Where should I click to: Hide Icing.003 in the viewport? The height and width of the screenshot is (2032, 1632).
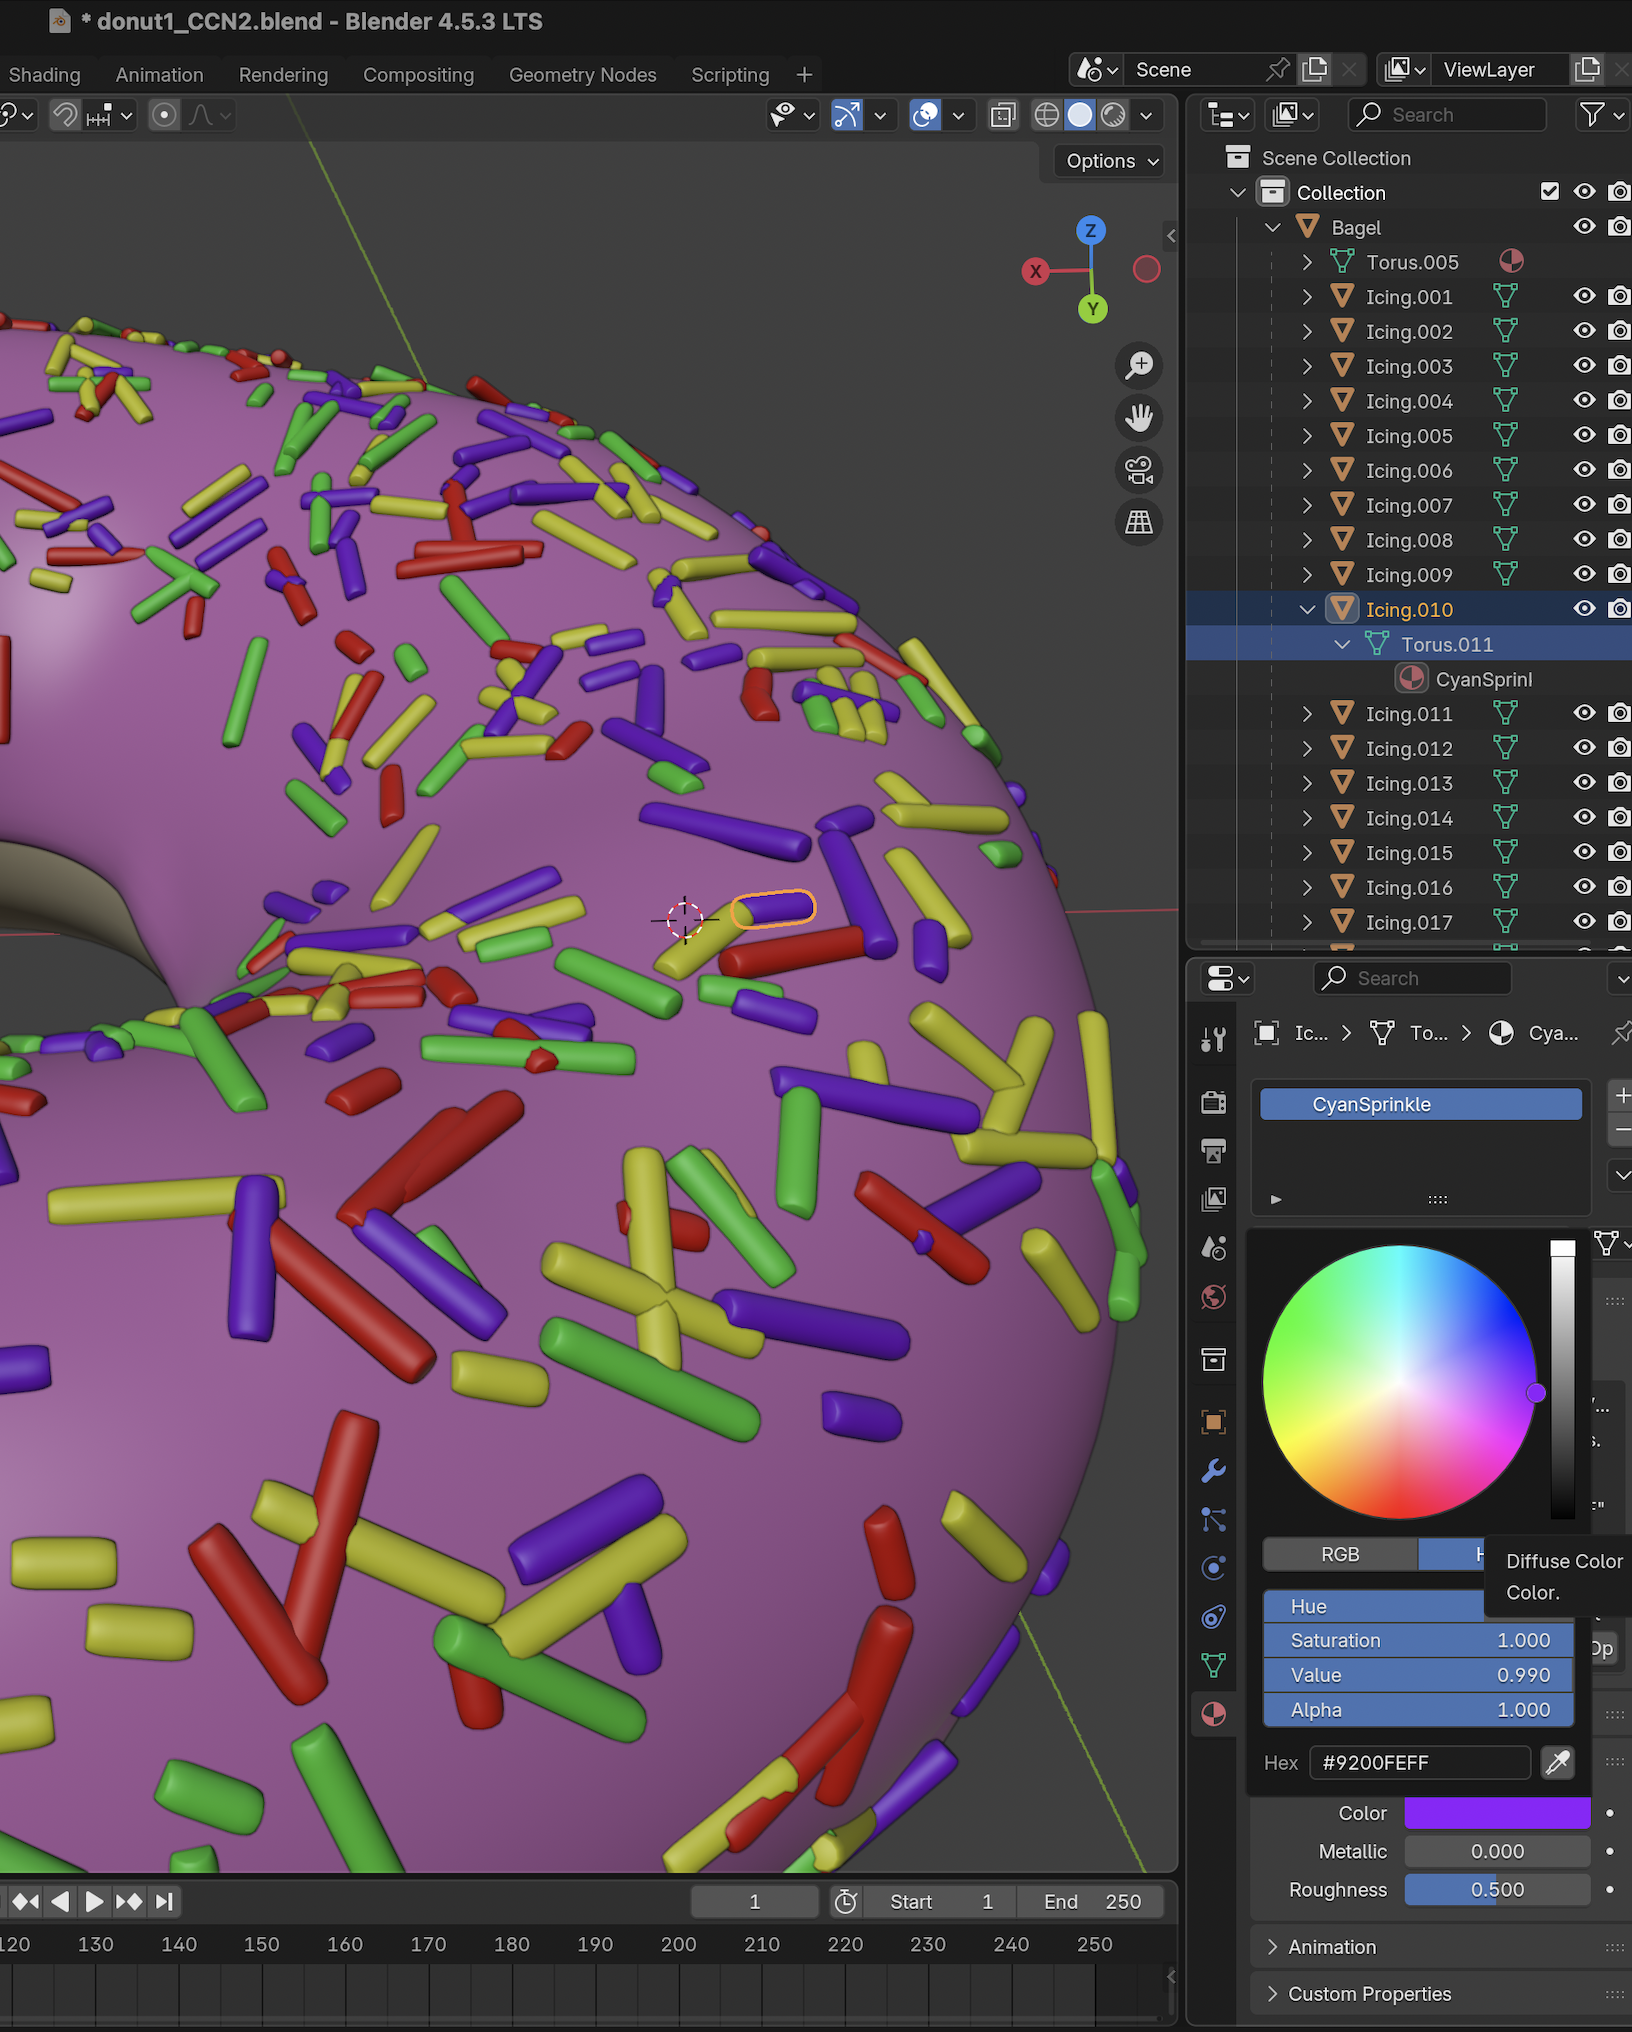click(1584, 366)
